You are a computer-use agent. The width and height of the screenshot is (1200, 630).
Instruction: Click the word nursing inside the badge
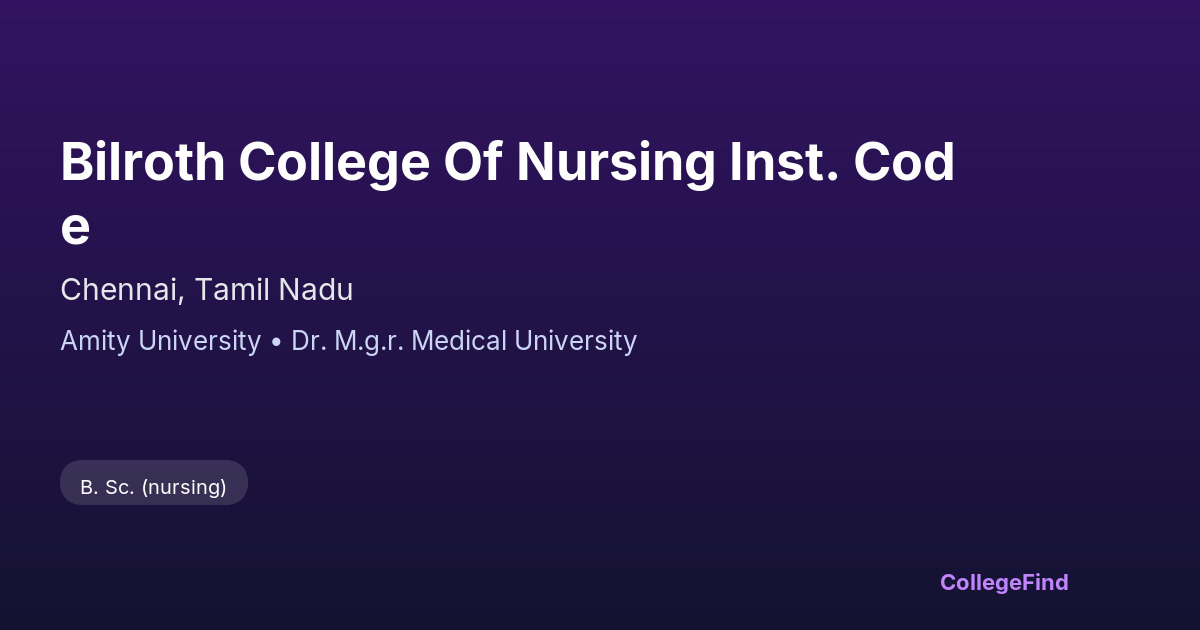click(184, 488)
